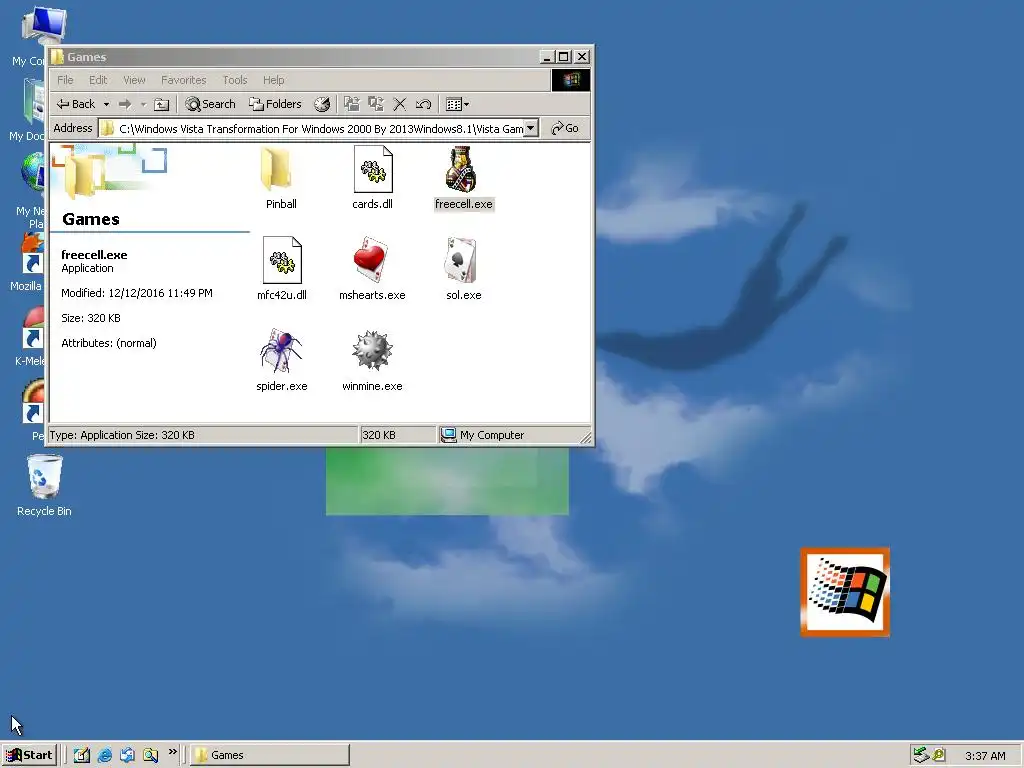Expand the Back history dropdown arrow
Screen dimensions: 1024x768
[x=106, y=104]
